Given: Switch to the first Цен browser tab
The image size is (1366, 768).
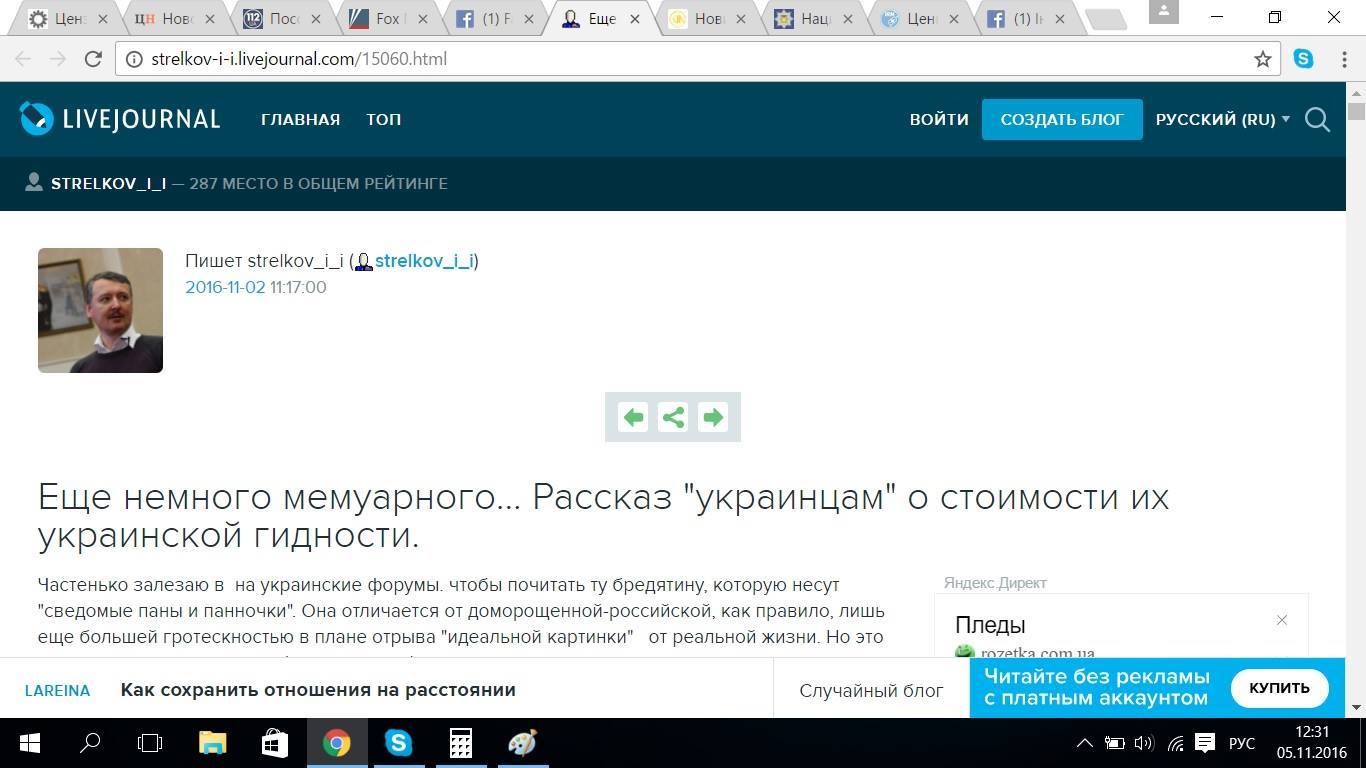Looking at the screenshot, I should tap(70, 19).
